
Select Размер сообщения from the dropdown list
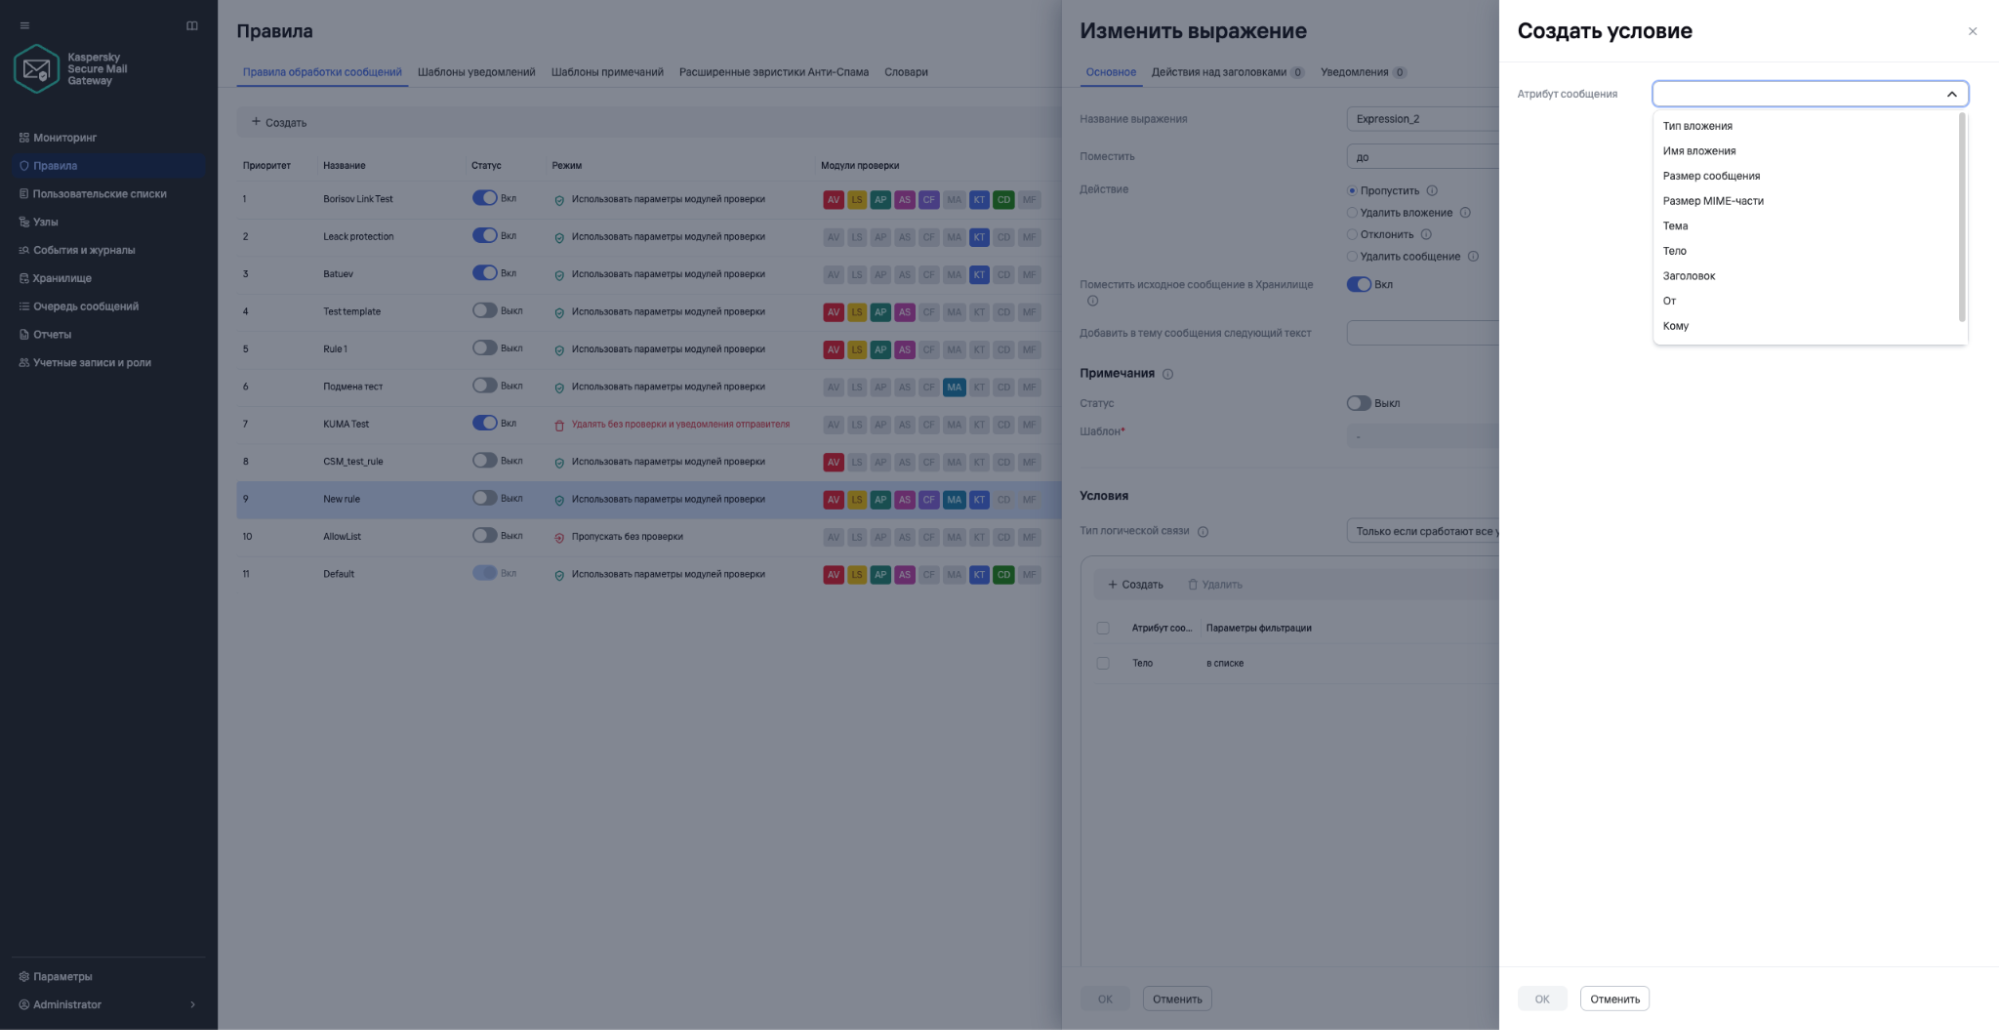click(1711, 176)
